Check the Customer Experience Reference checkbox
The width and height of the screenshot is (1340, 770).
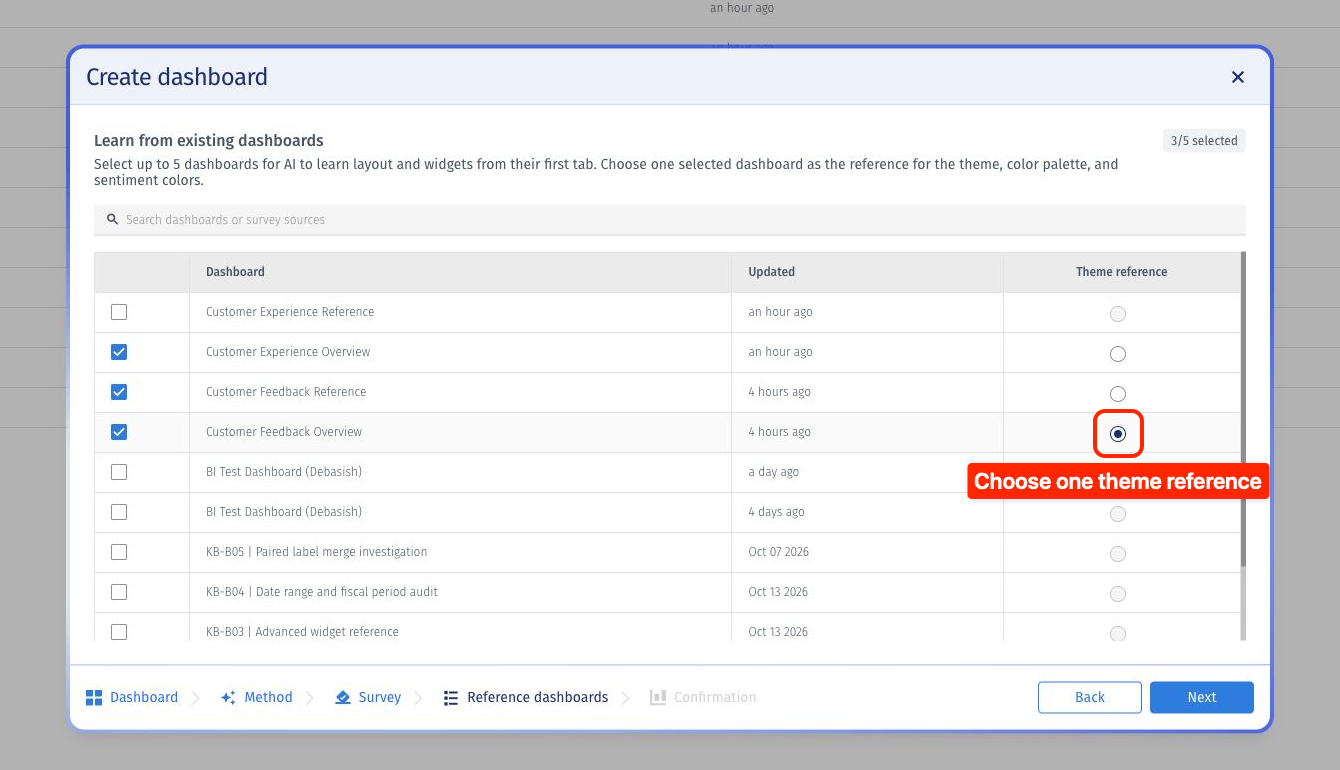pyautogui.click(x=119, y=312)
